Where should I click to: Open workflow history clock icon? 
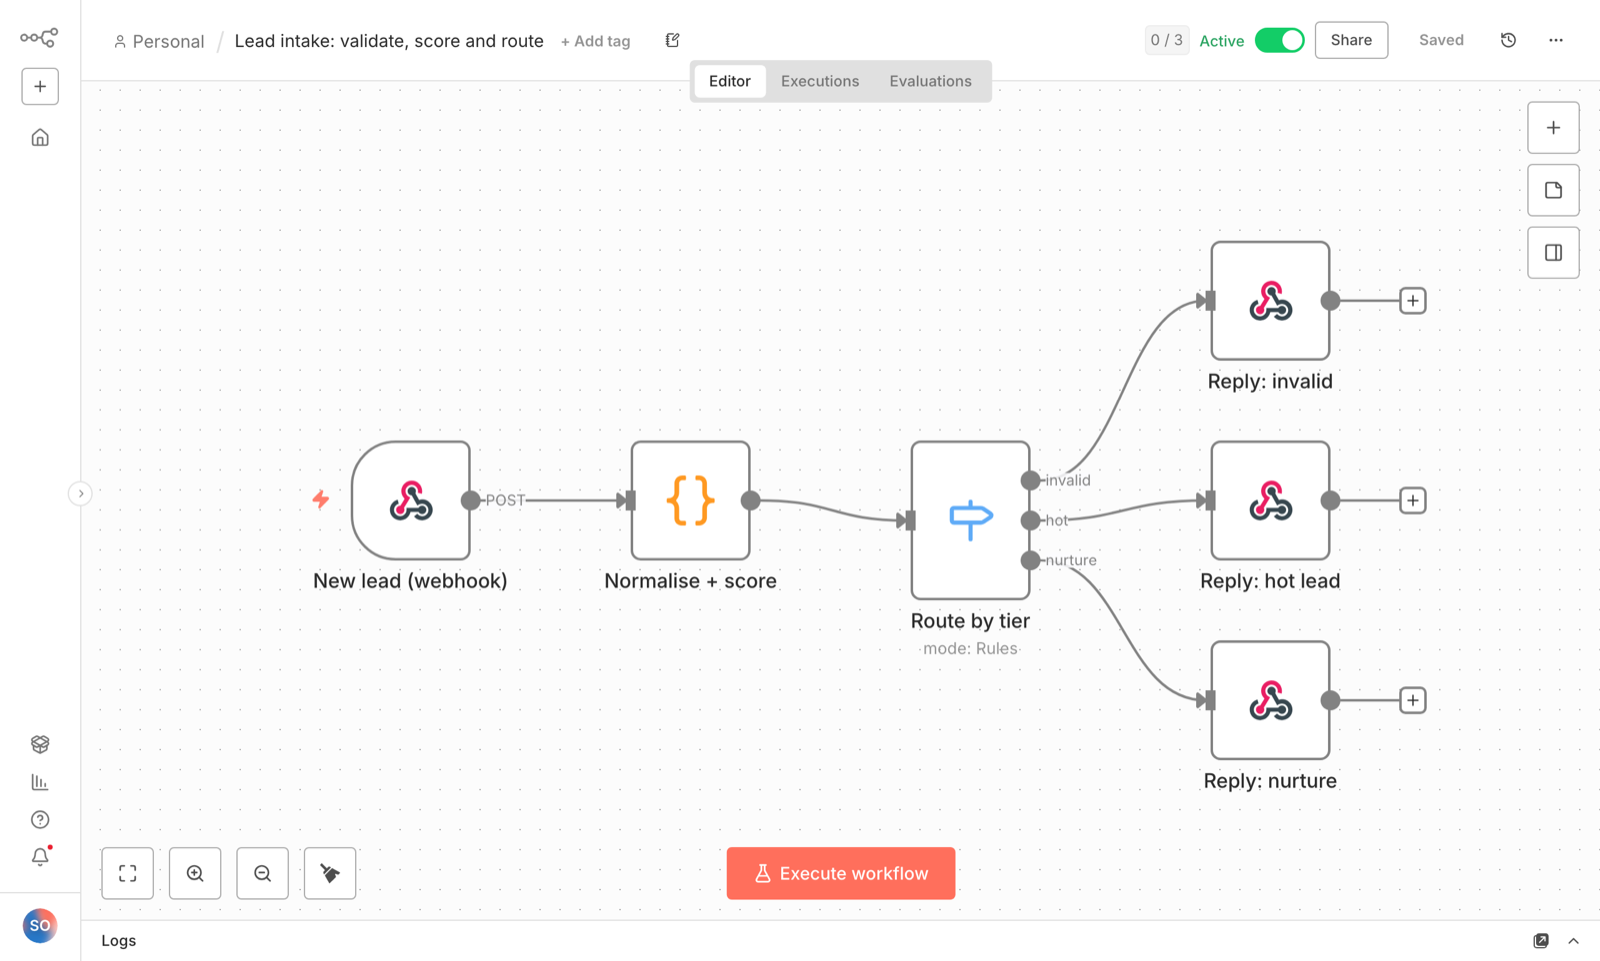tap(1508, 40)
